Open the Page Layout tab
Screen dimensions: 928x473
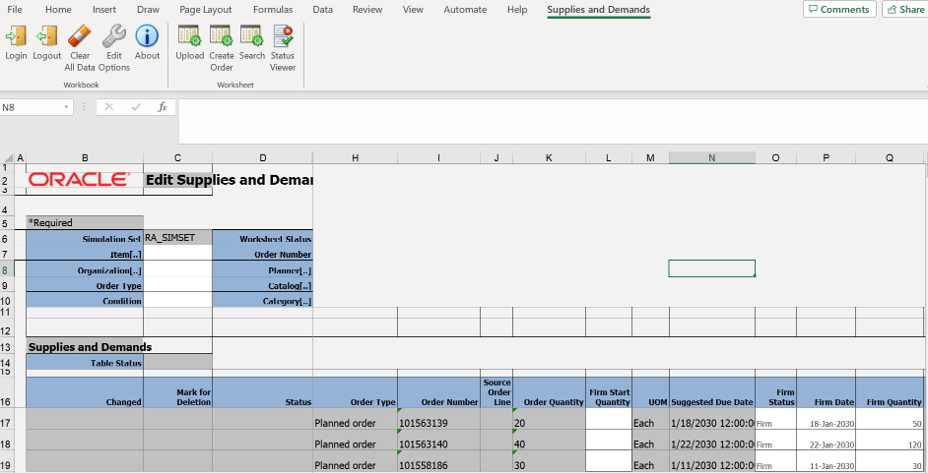tap(205, 9)
